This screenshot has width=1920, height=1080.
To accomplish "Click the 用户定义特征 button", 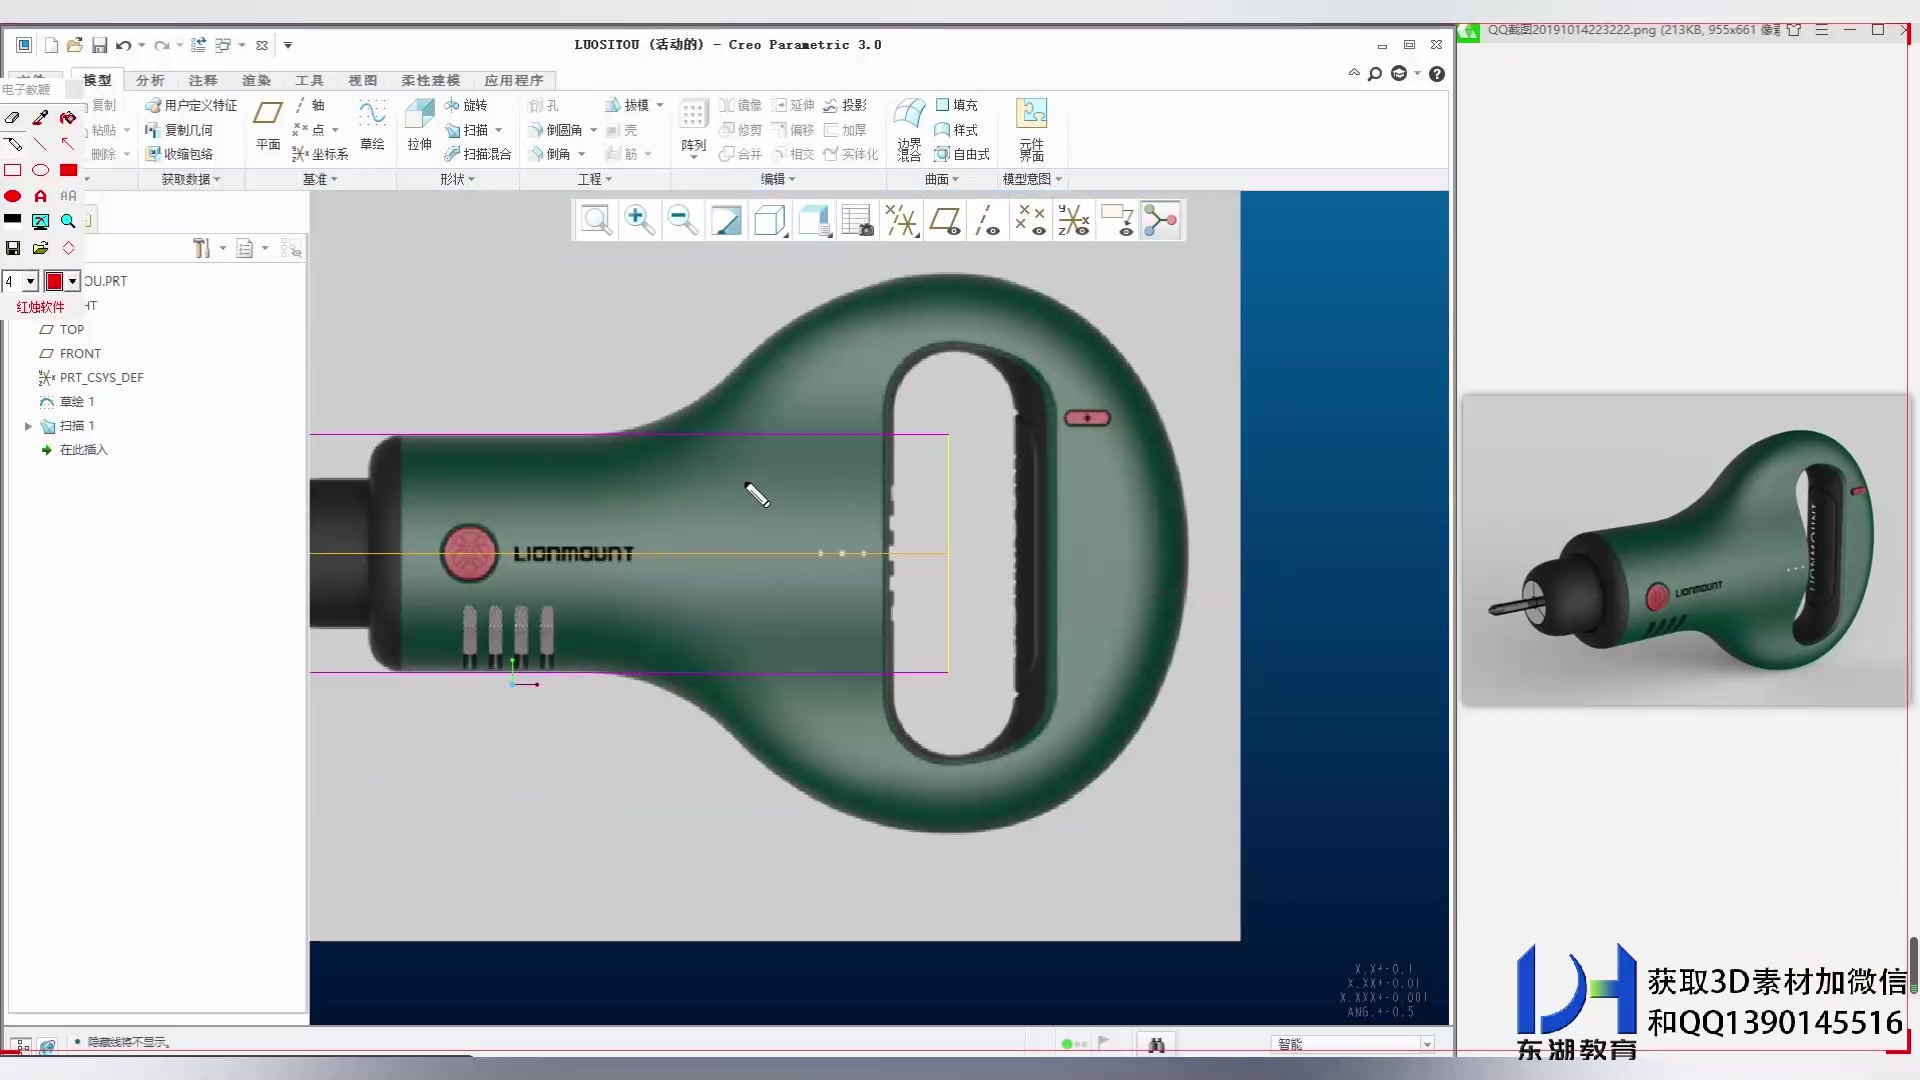I will (191, 105).
